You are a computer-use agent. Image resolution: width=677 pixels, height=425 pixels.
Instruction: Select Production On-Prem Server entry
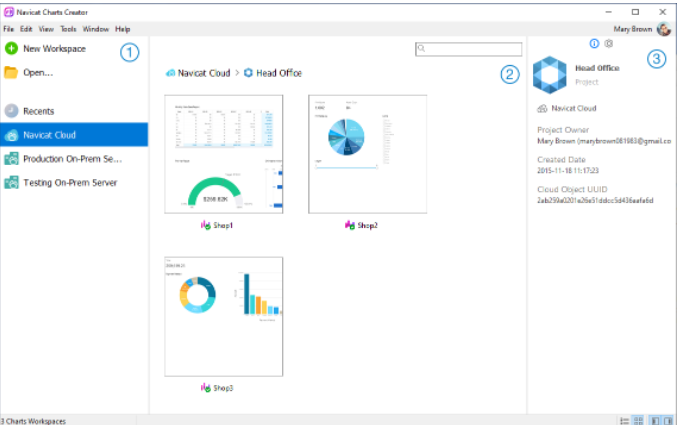74,159
